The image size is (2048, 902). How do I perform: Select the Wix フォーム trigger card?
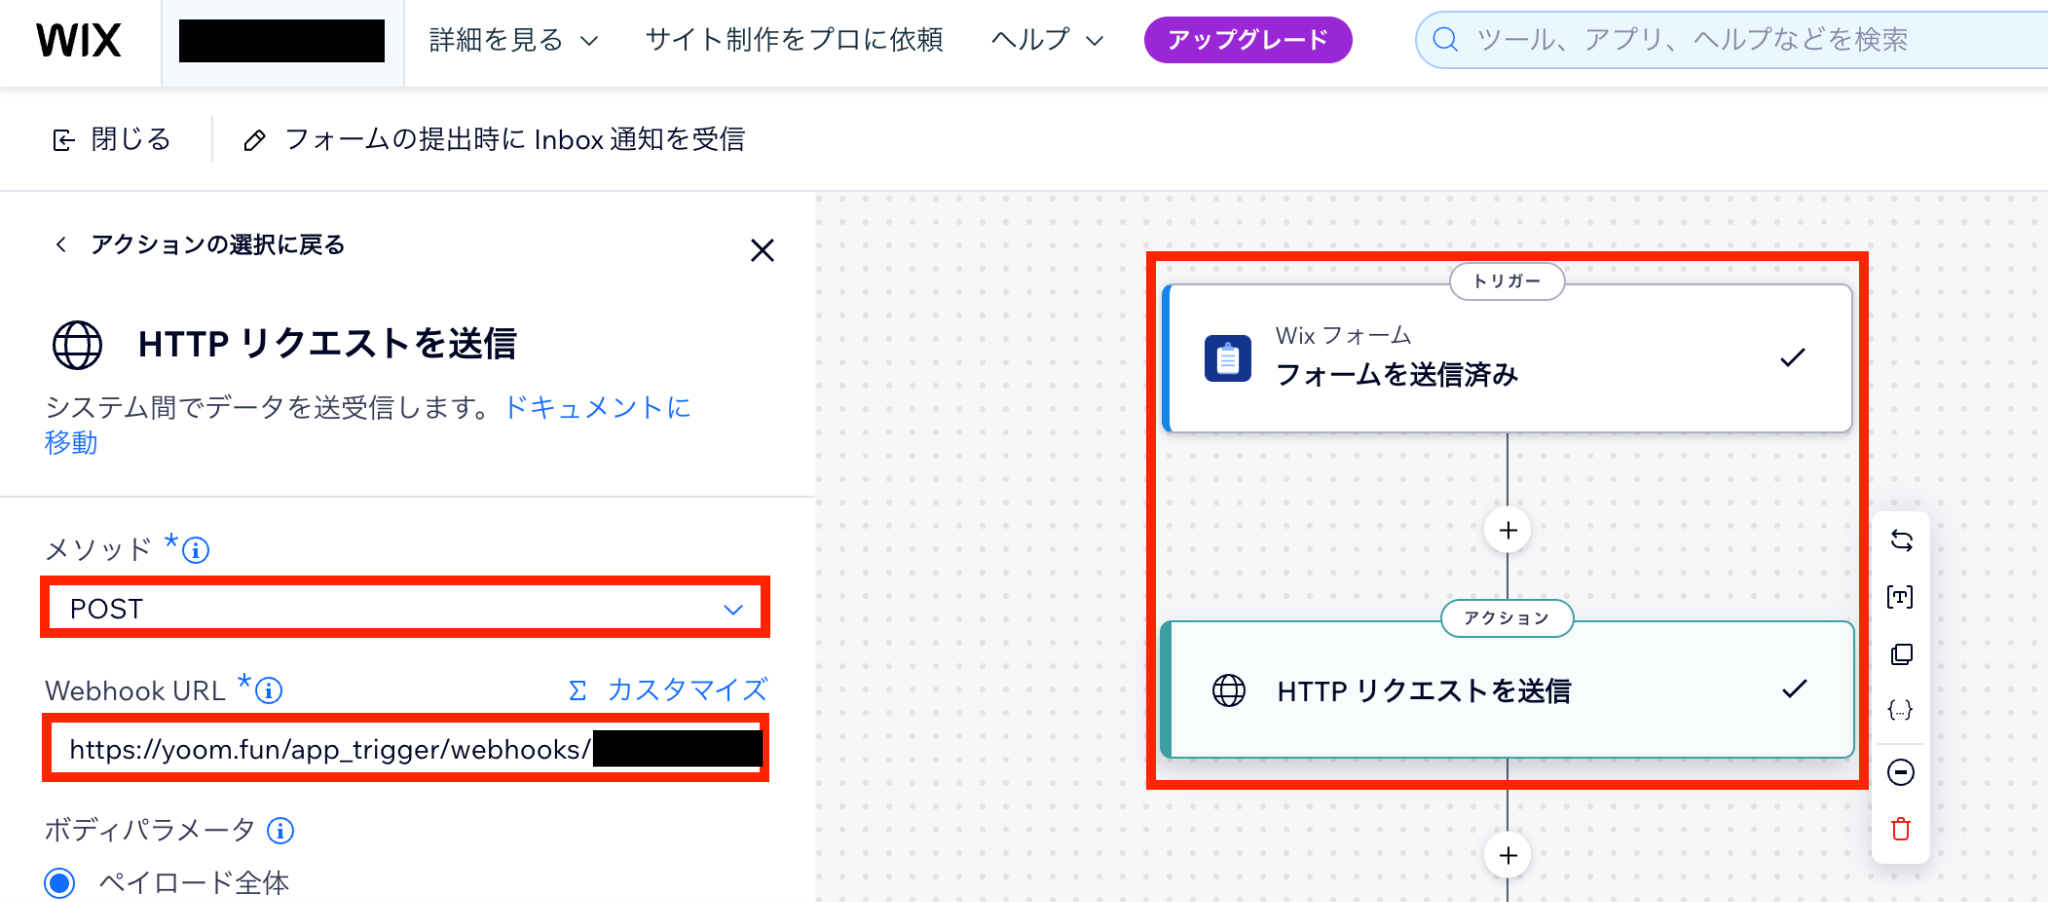(1507, 358)
